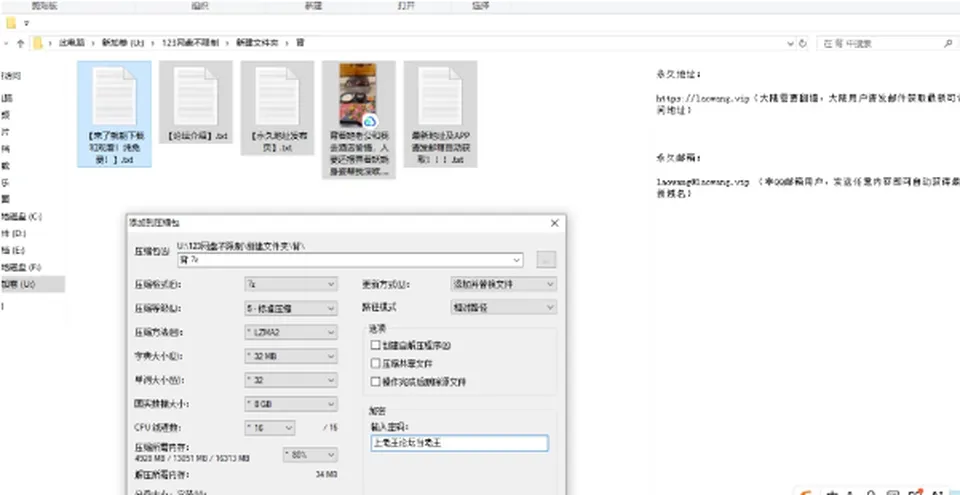Open the 压缩方法 dropdown showing LZMA2
Screen dimensions: 960x495
[291, 332]
